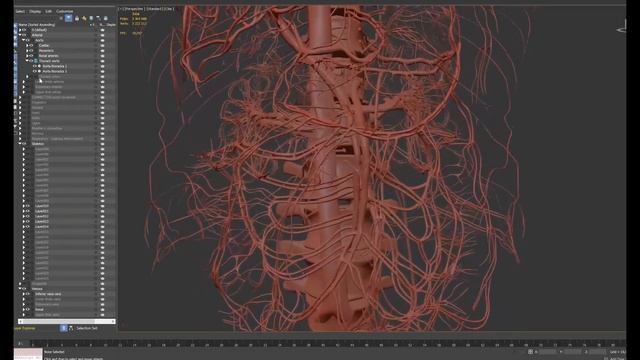Click the icon left of Selection Set
Viewport: 640px width, 360px height.
point(71,328)
